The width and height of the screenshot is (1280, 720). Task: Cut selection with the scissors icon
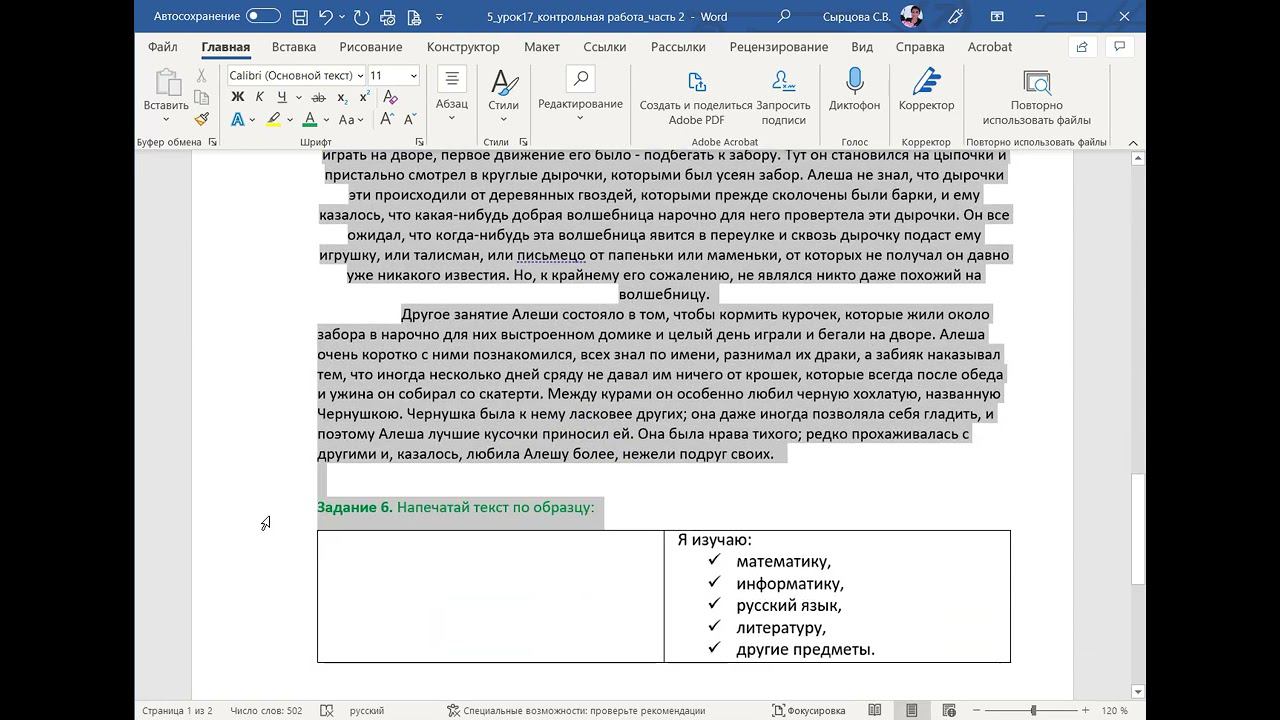pyautogui.click(x=201, y=75)
